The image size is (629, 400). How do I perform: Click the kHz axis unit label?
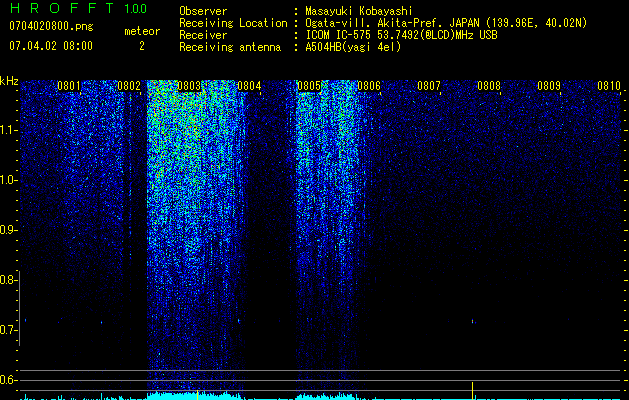[9, 81]
